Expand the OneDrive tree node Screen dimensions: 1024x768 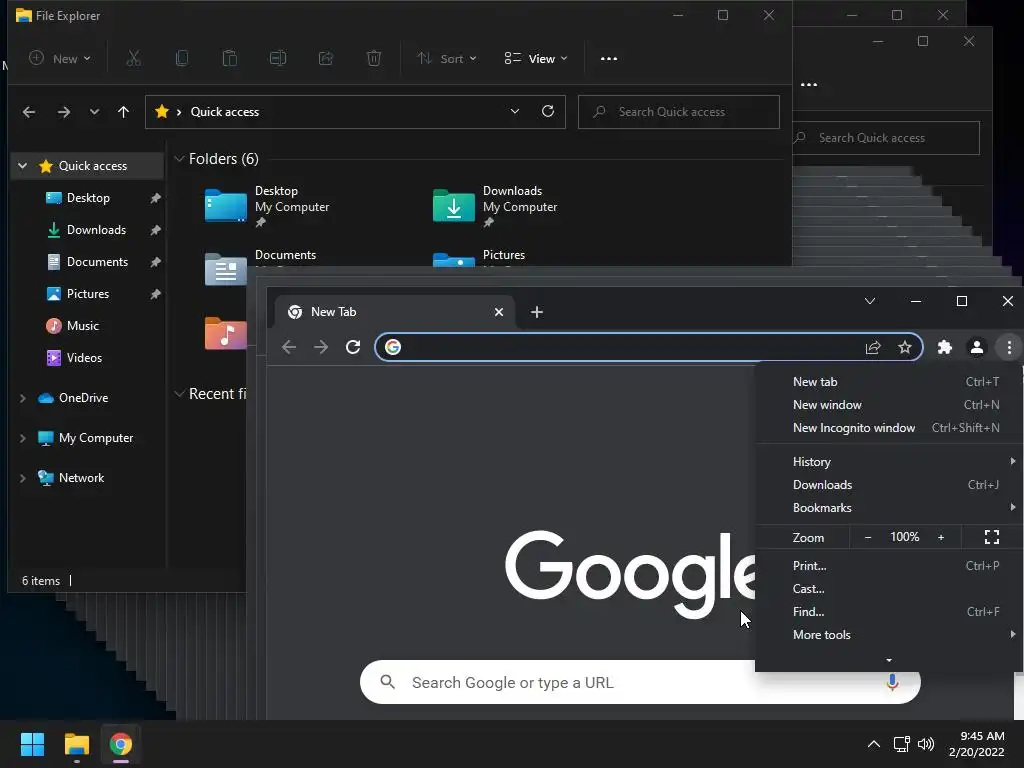coord(23,398)
